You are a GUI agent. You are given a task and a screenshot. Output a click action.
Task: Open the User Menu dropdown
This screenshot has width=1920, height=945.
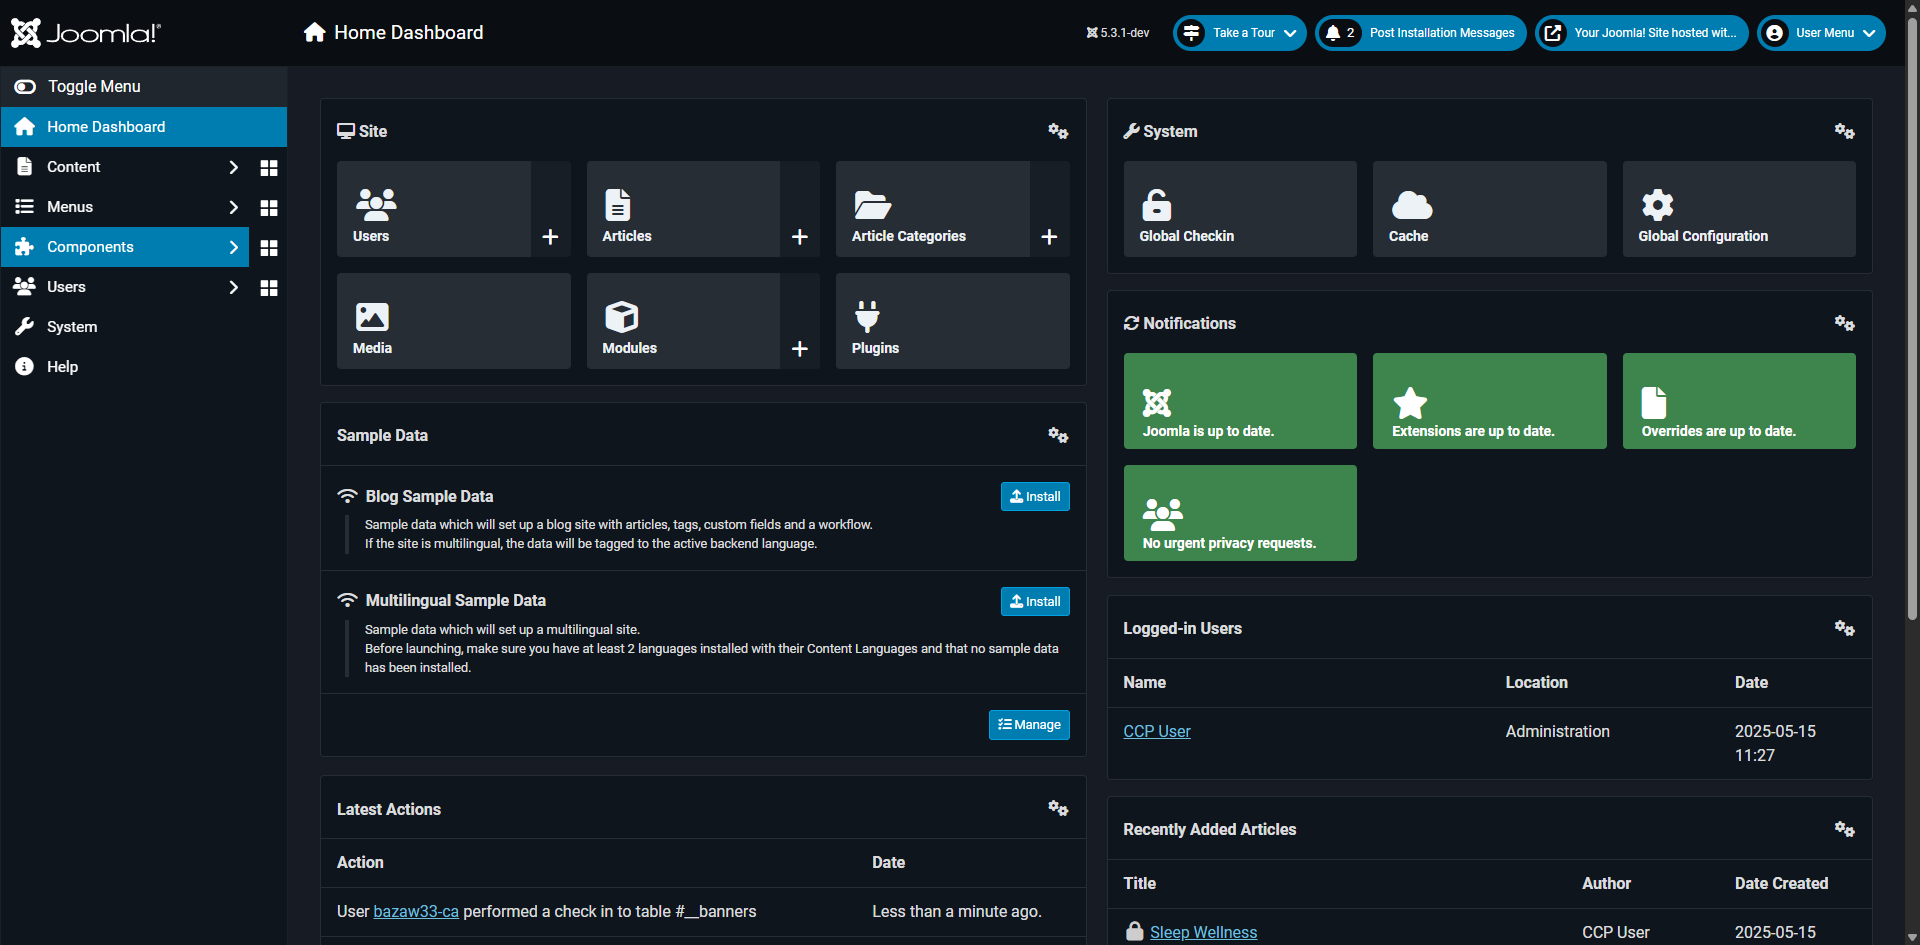[1821, 33]
